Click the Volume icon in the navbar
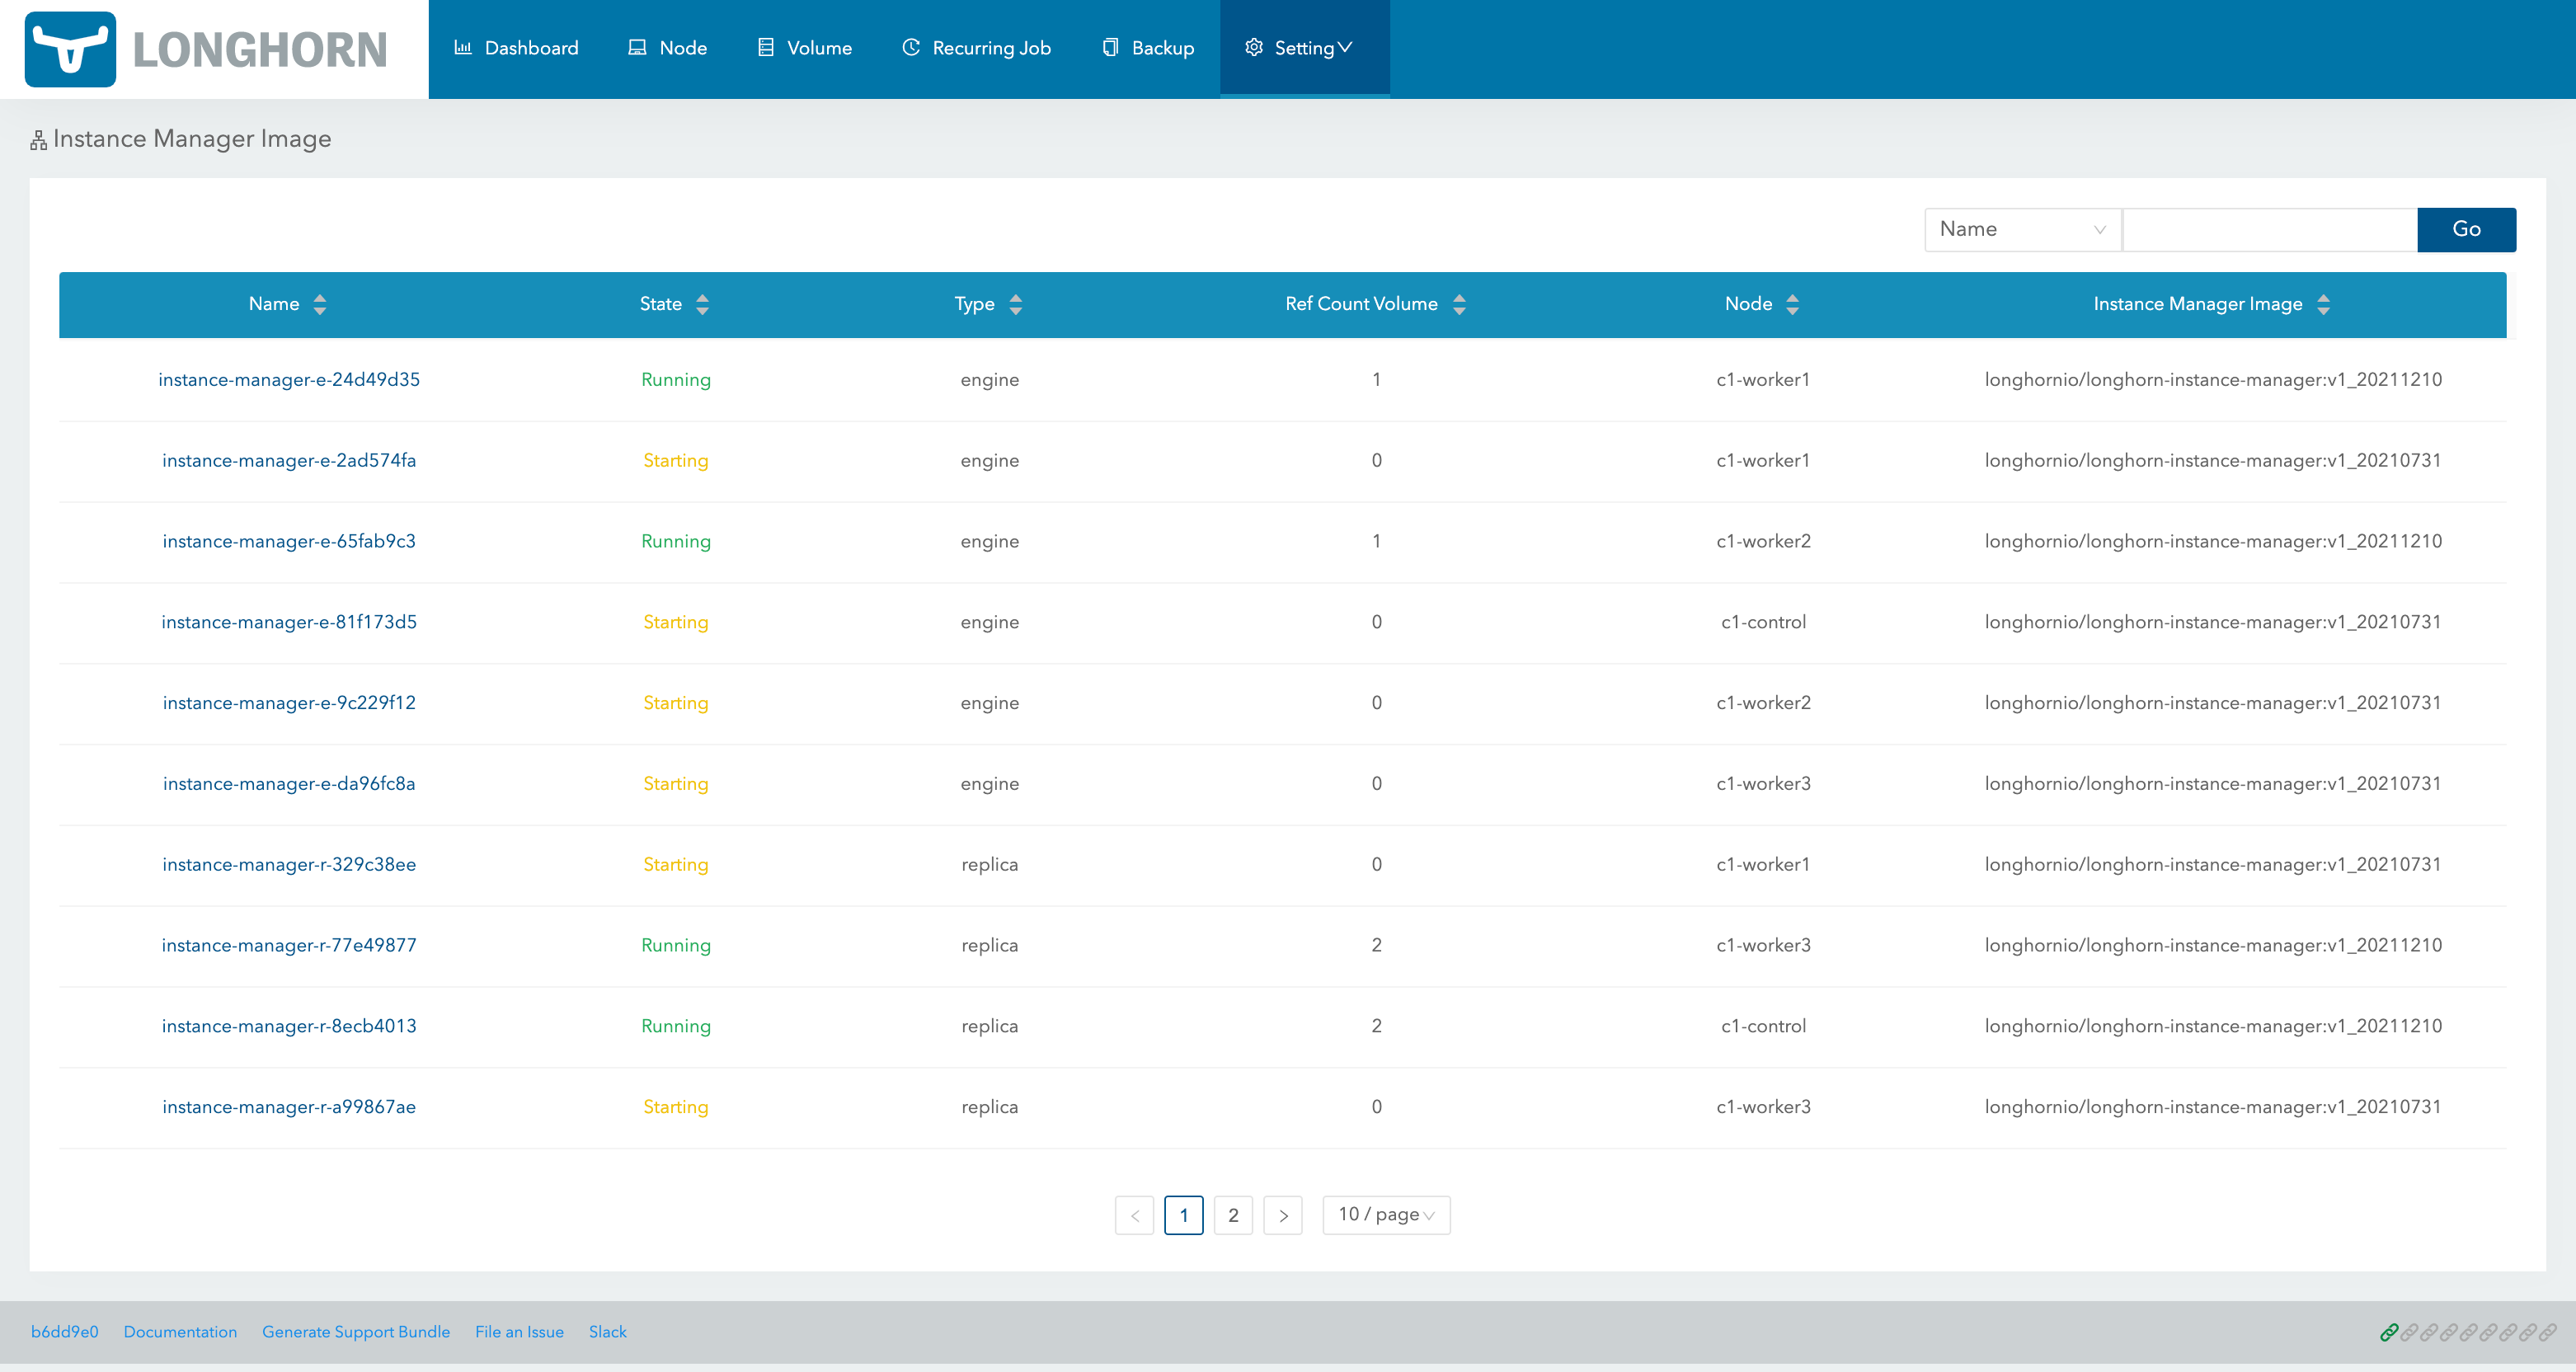 click(765, 46)
